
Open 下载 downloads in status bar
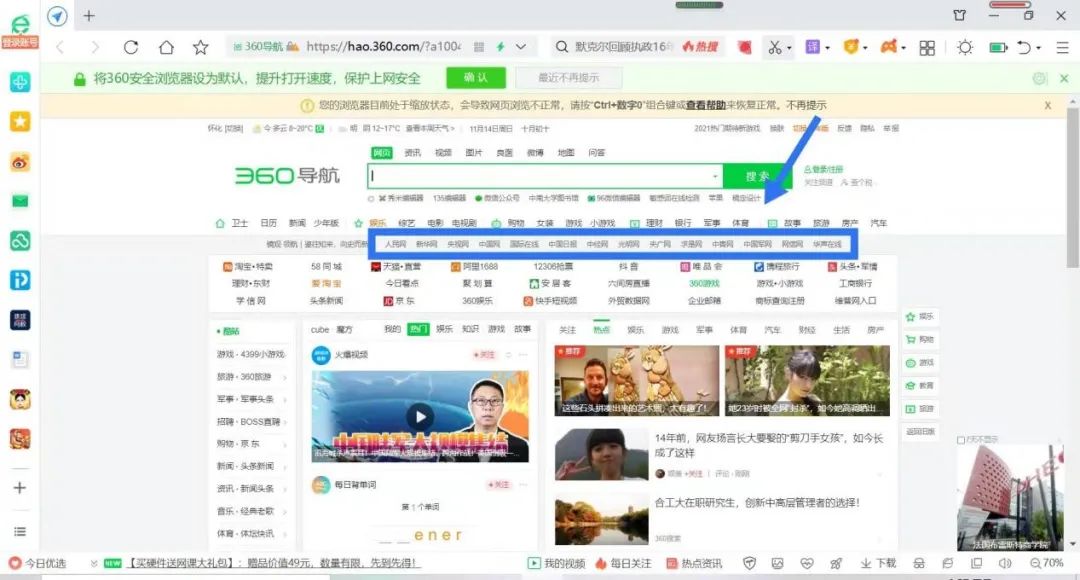click(x=878, y=563)
